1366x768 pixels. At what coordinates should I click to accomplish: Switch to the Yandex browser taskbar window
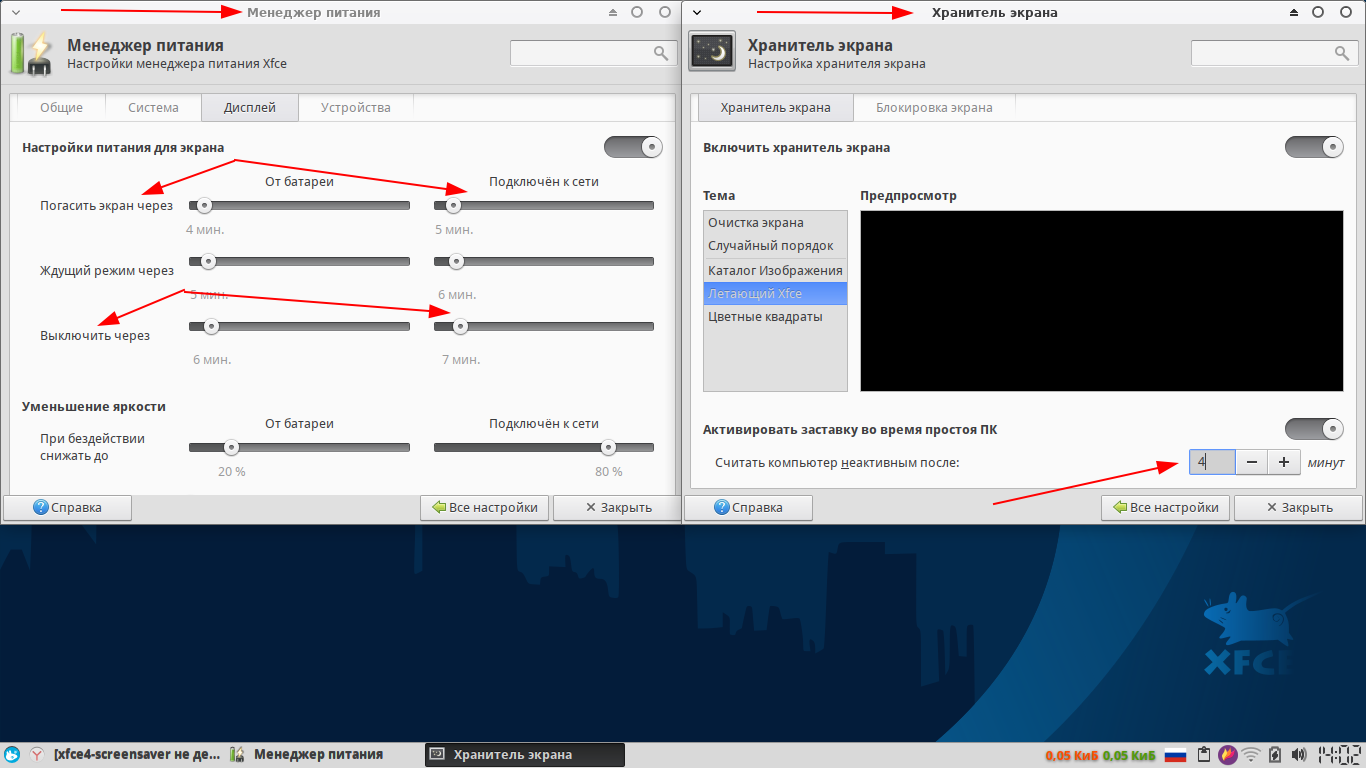pos(125,755)
